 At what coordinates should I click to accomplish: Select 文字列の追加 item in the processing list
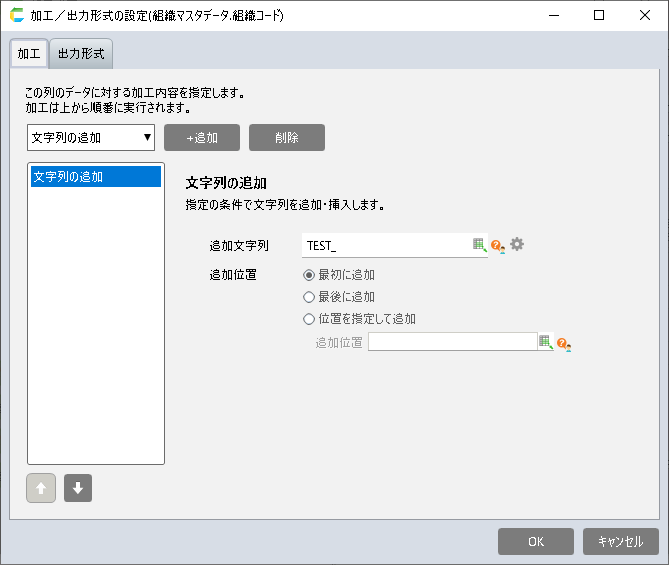point(96,177)
